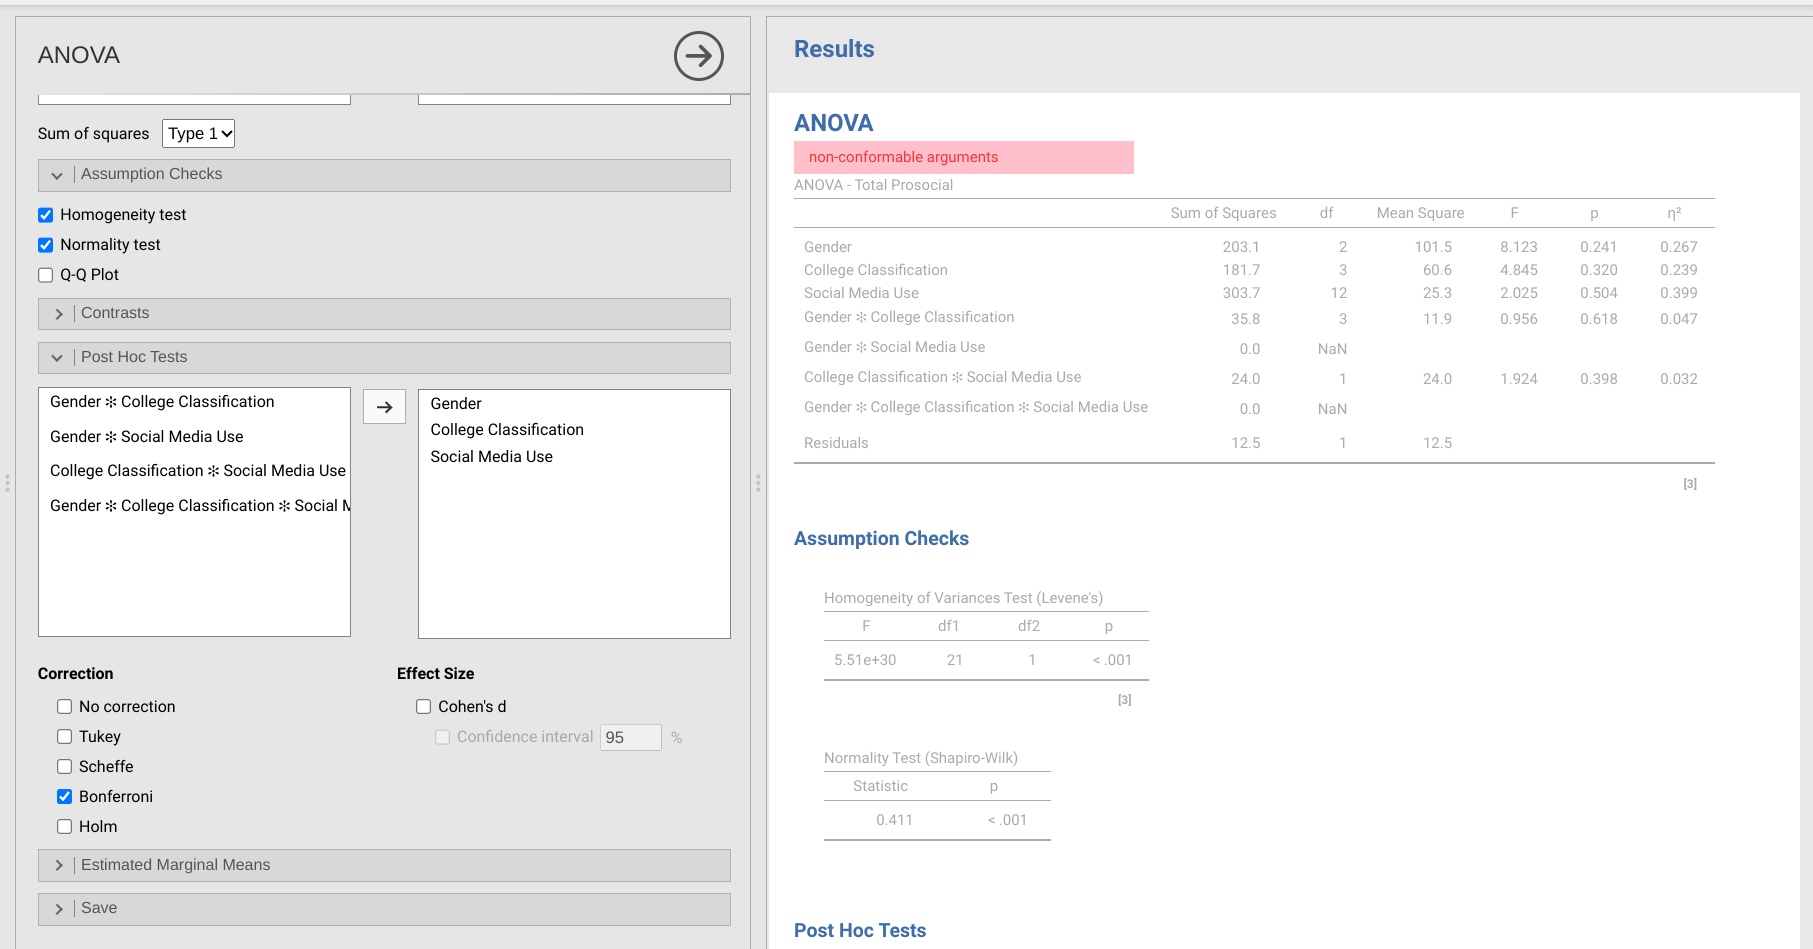The width and height of the screenshot is (1813, 949).
Task: Enable the Q-Q Plot checkbox
Action: (46, 275)
